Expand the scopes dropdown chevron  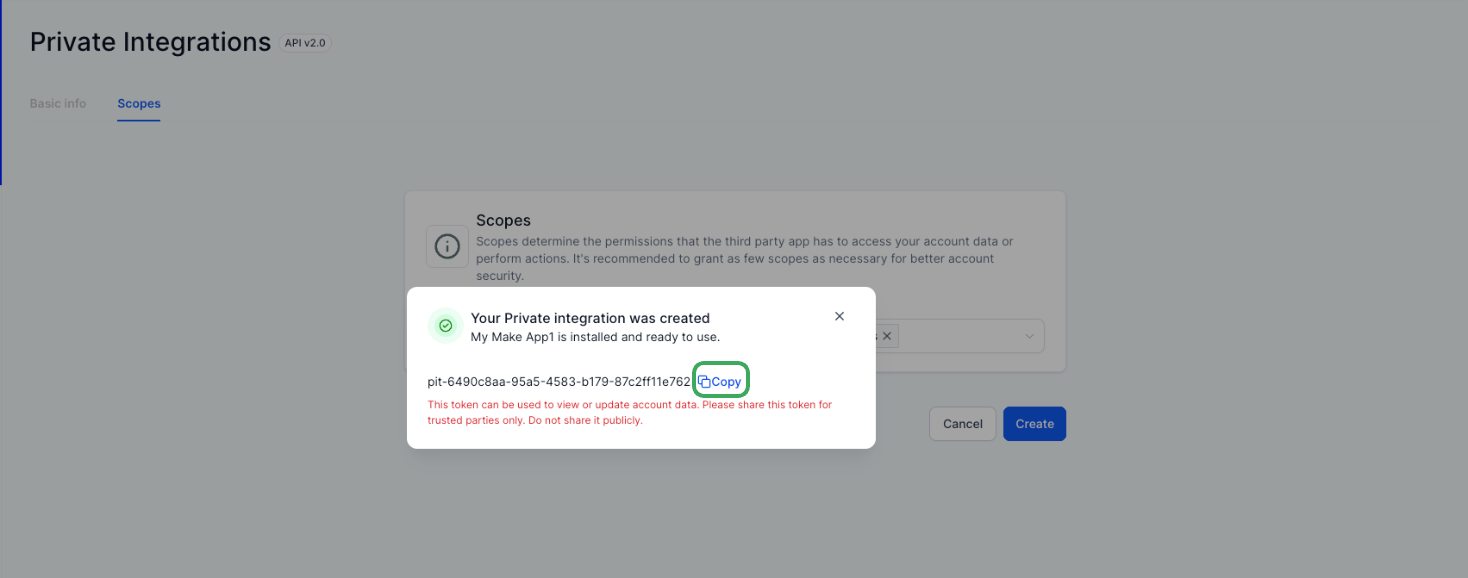(x=1029, y=336)
